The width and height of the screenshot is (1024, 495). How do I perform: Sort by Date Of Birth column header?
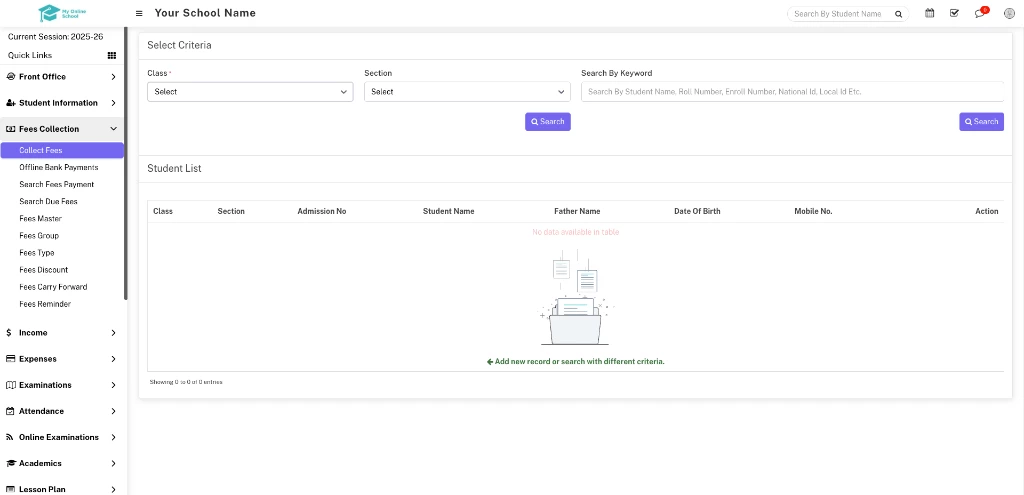pyautogui.click(x=697, y=211)
